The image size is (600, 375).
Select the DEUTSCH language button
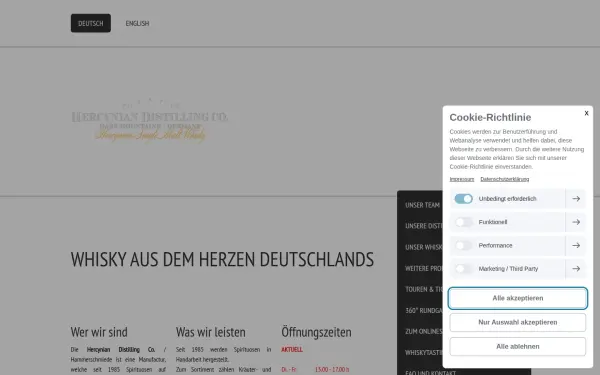[x=91, y=23]
